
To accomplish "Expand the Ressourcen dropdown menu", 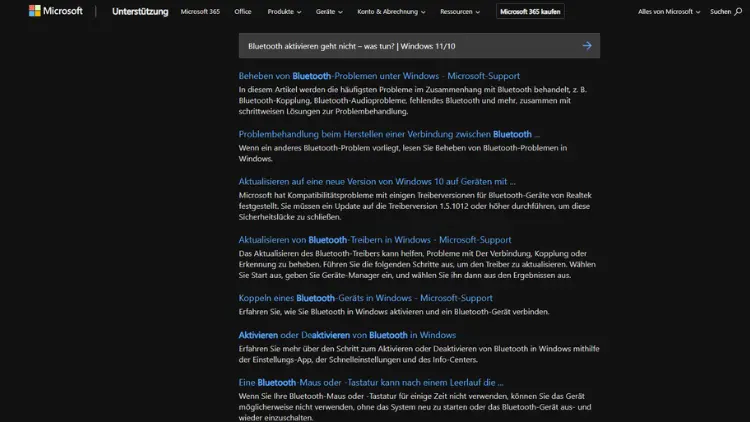I will pos(461,12).
